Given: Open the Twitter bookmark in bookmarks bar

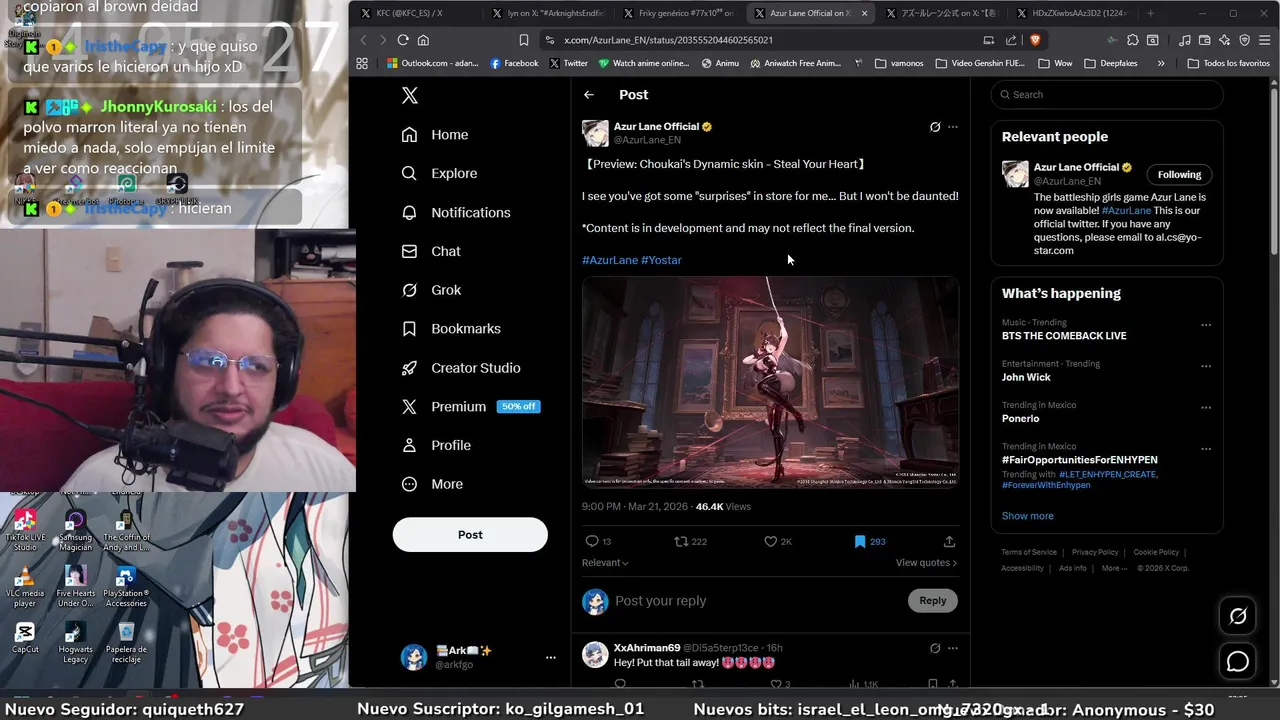Looking at the screenshot, I should point(568,63).
